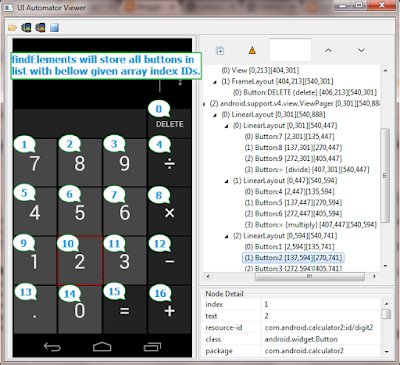Tap the decimal point key on the calculator
This screenshot has width=400, height=365.
(x=35, y=310)
